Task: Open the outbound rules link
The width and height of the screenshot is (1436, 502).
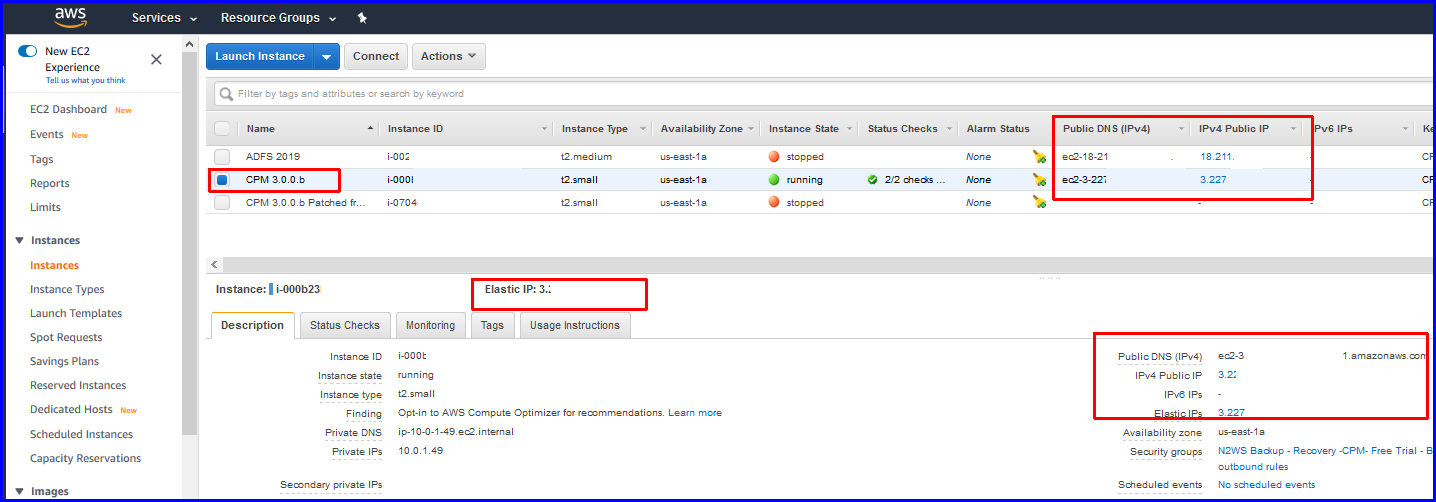Action: tap(1253, 467)
